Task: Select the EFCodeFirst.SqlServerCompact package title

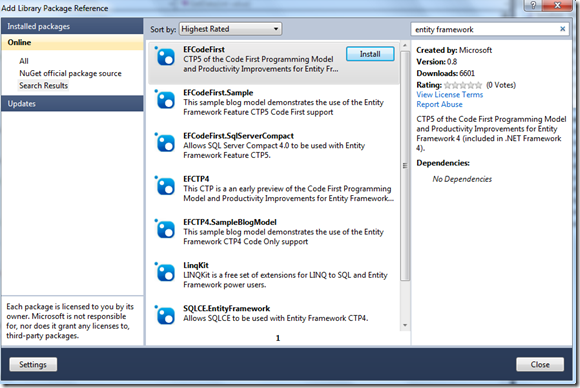Action: (x=238, y=136)
